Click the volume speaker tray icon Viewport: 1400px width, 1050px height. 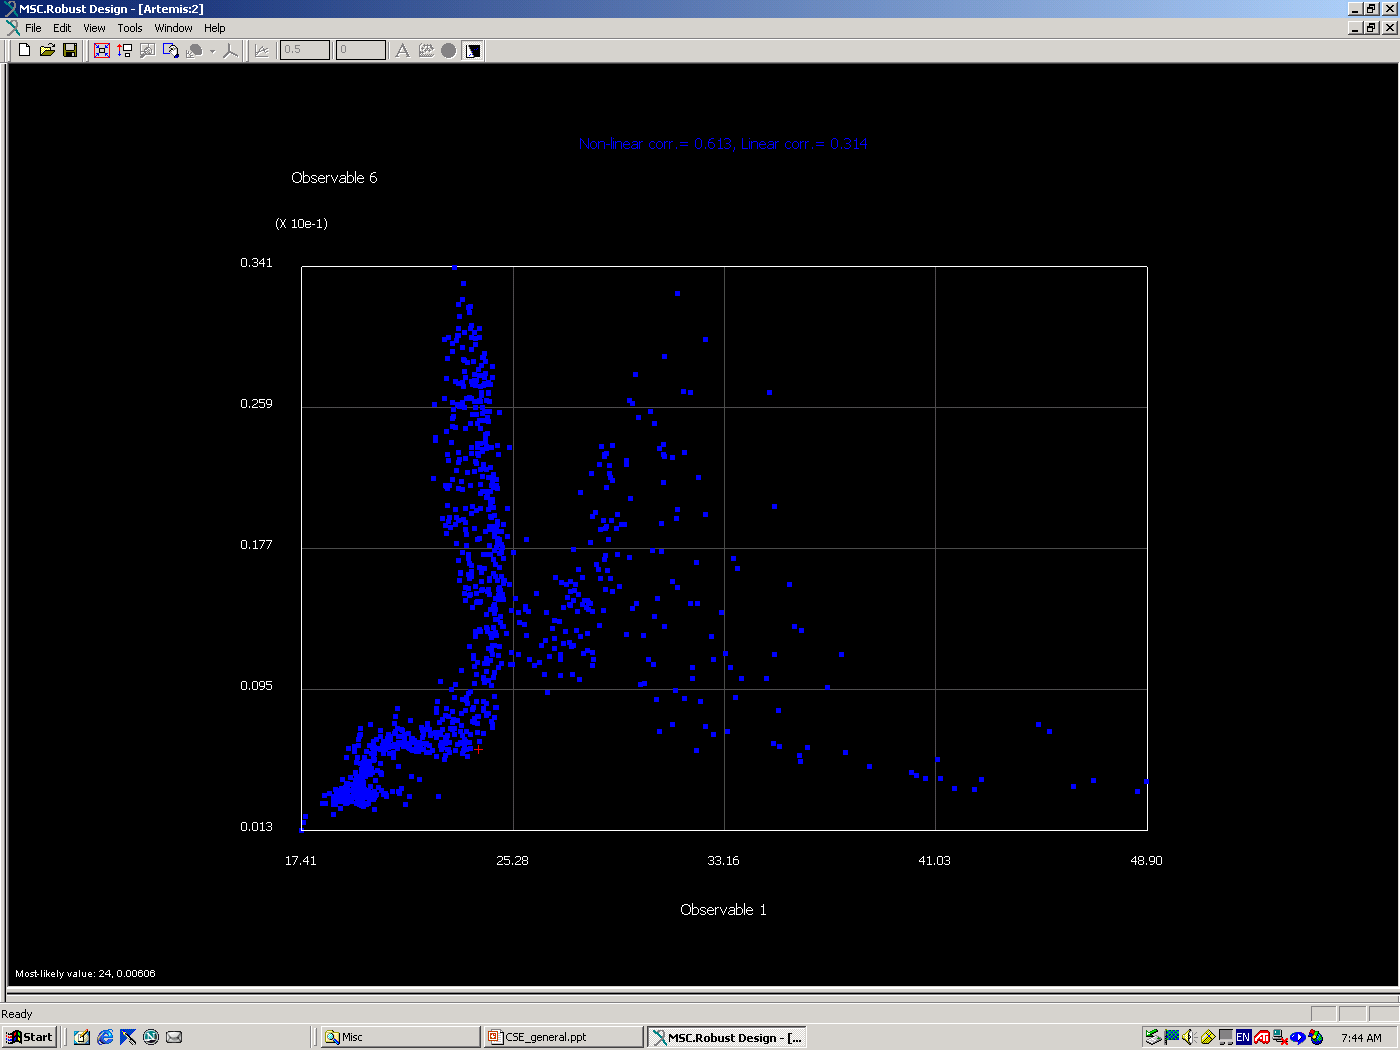click(1189, 1037)
